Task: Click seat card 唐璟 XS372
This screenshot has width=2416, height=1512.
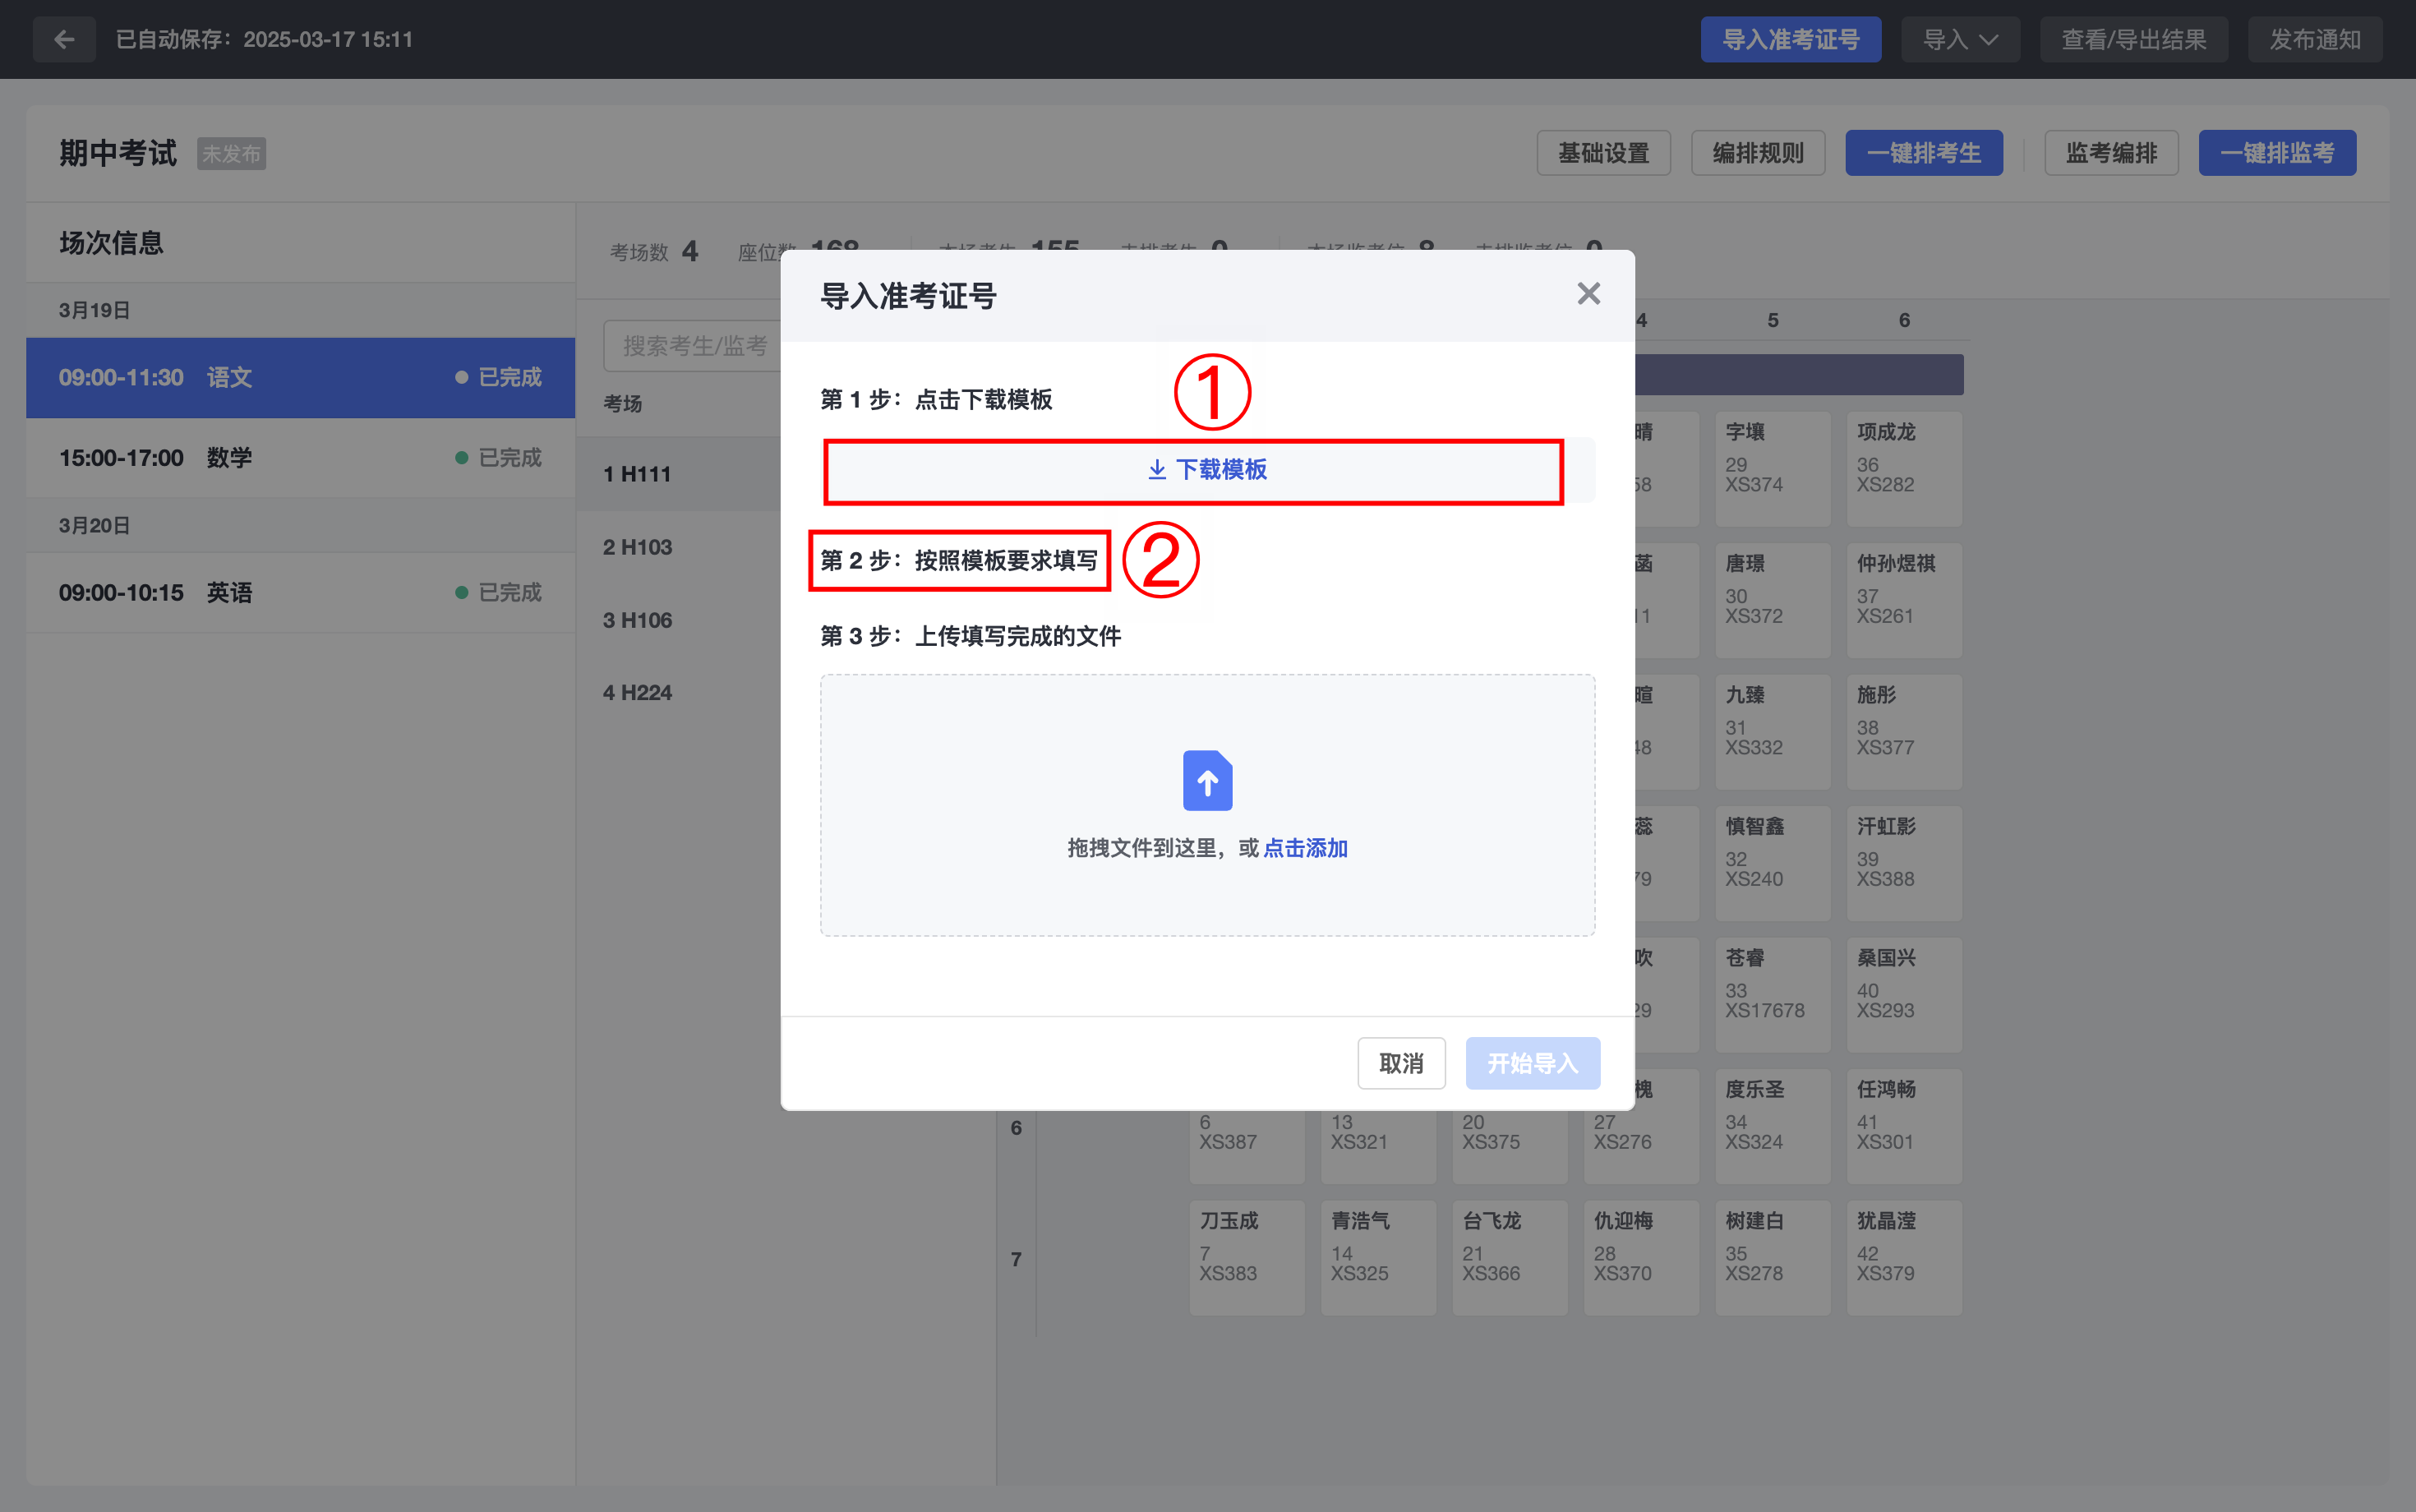Action: [1772, 600]
